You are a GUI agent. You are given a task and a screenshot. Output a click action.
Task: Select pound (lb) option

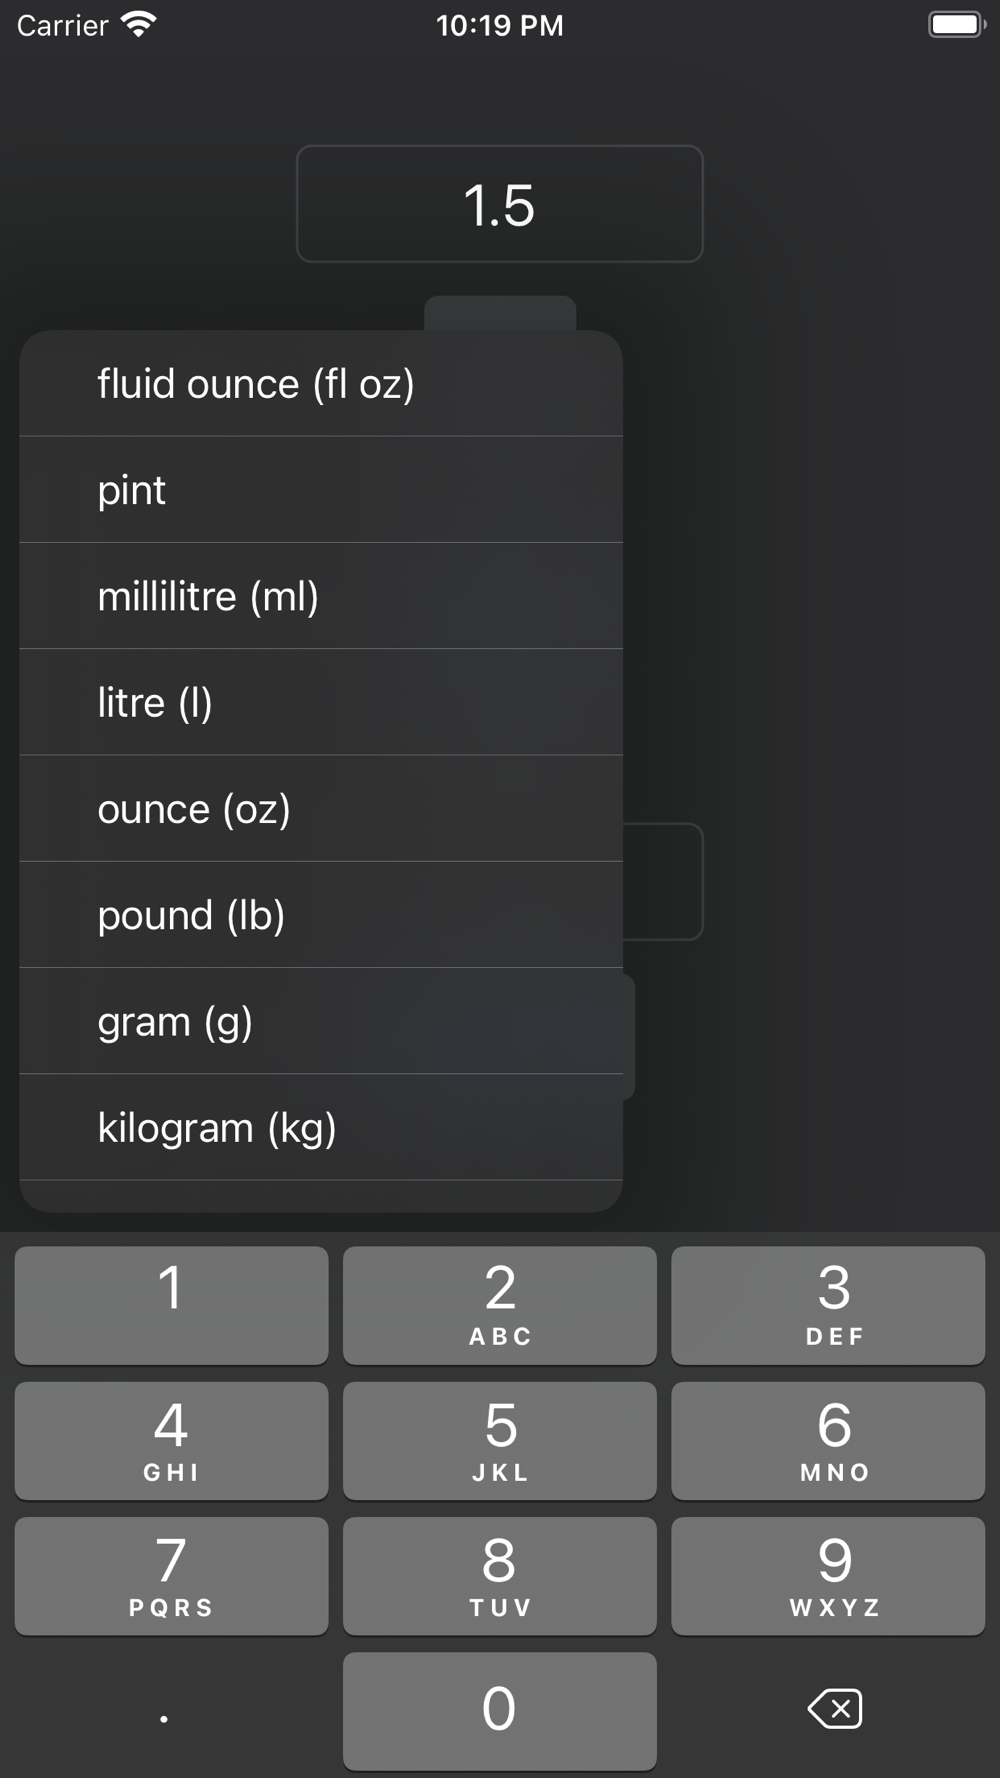click(321, 915)
